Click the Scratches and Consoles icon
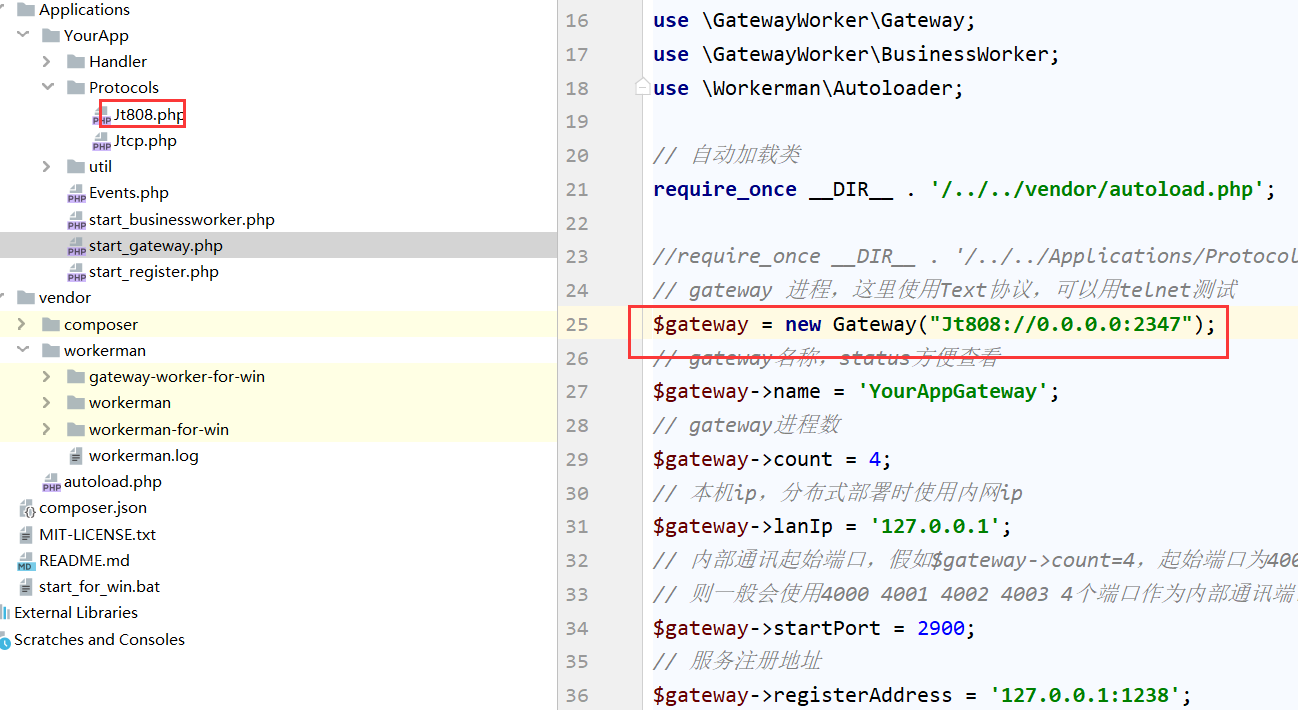This screenshot has height=710, width=1298. click(x=4, y=639)
